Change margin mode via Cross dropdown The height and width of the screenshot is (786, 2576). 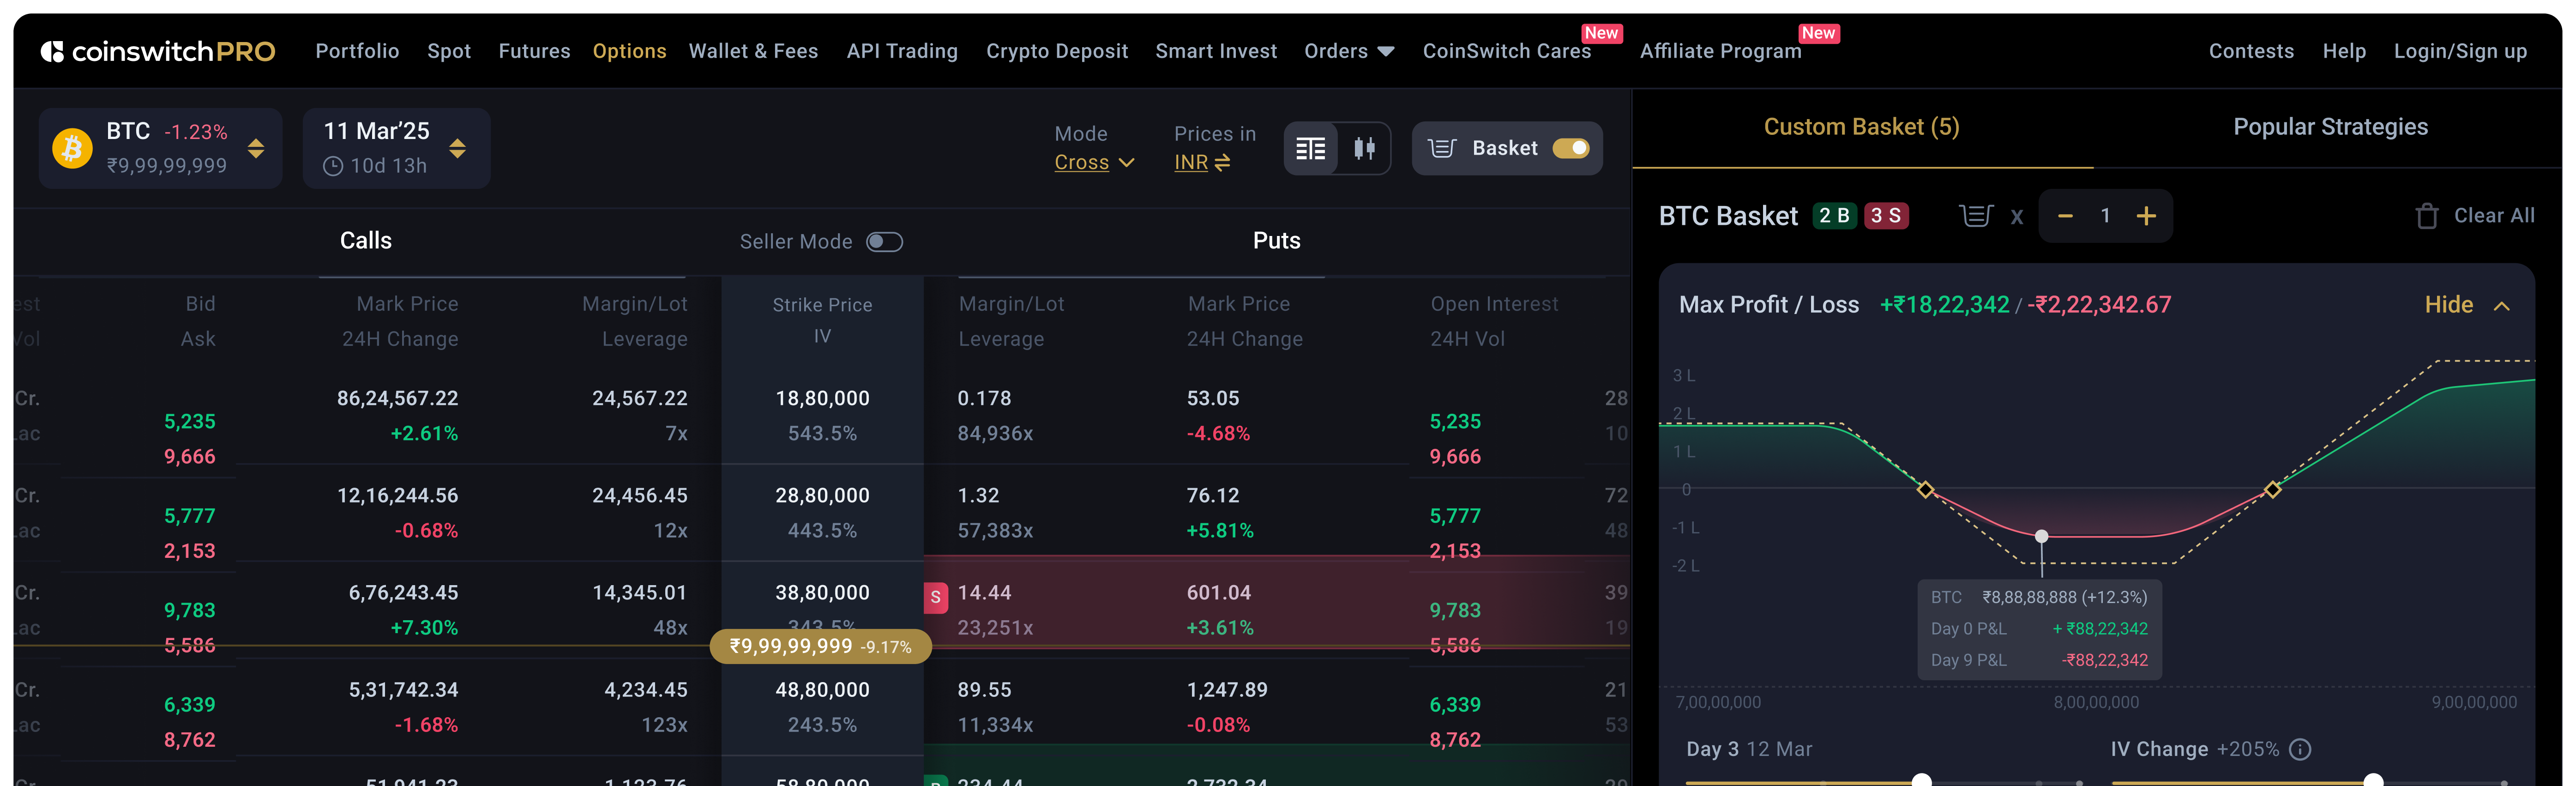coord(1093,162)
